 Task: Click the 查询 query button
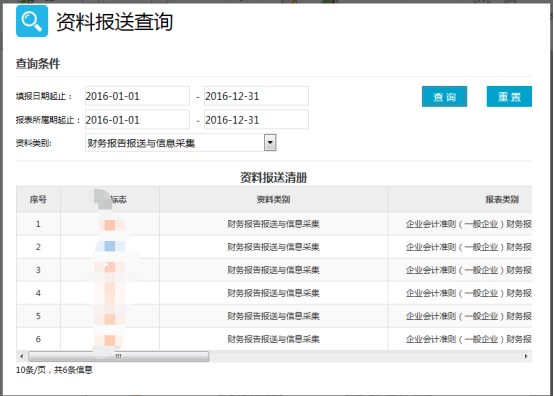point(444,96)
